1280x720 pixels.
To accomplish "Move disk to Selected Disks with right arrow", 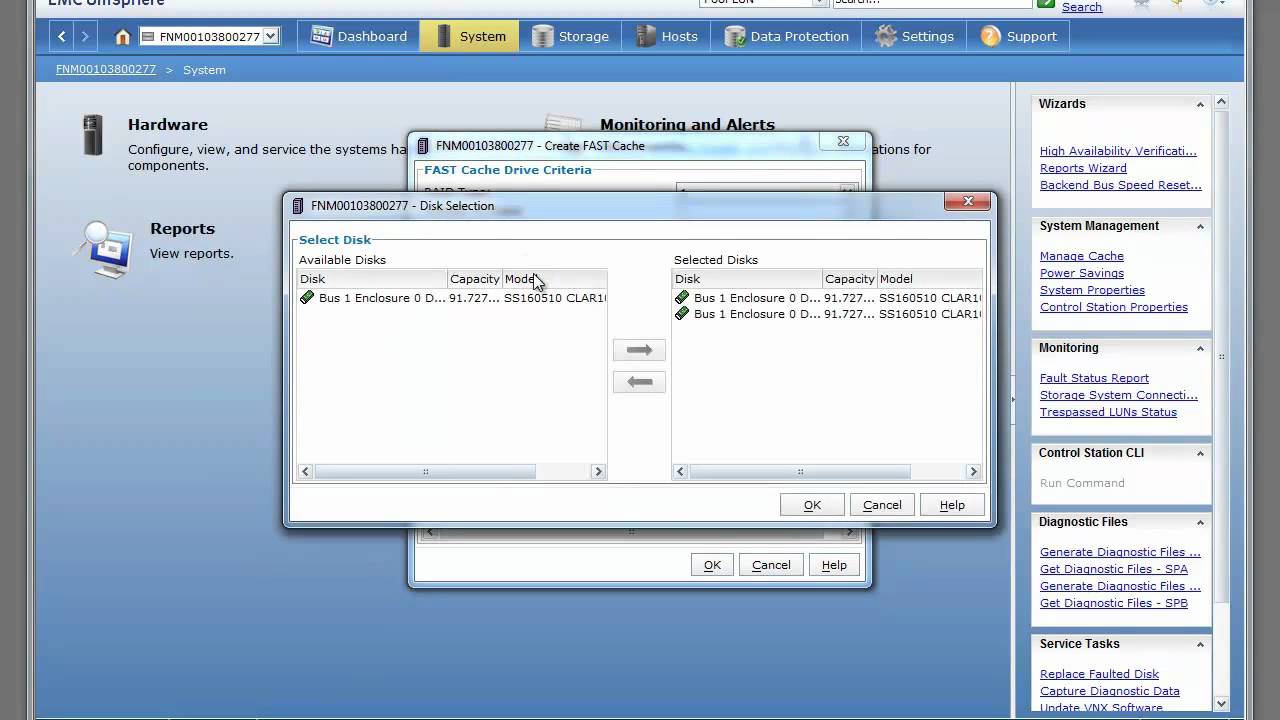I will [639, 350].
